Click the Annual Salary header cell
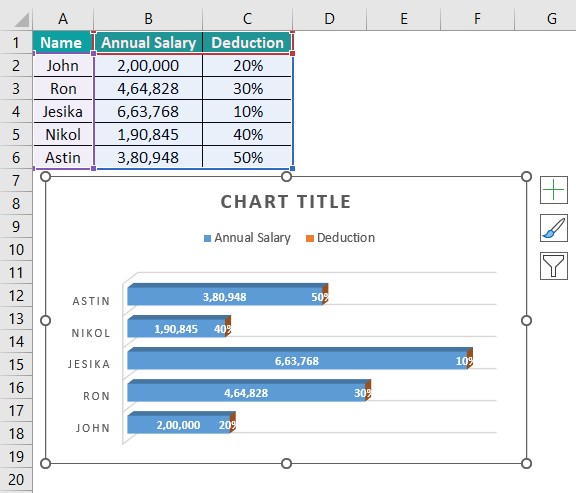 tap(148, 43)
